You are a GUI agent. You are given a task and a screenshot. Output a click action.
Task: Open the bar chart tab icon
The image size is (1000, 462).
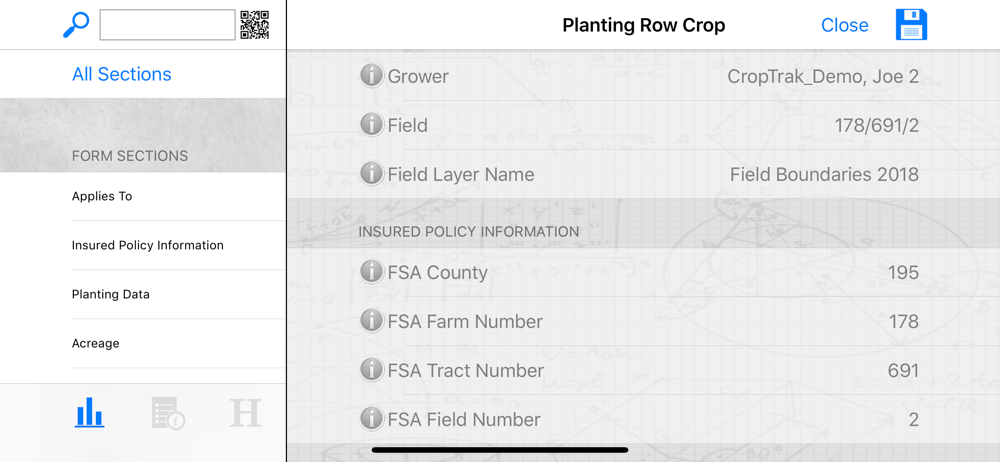[90, 412]
